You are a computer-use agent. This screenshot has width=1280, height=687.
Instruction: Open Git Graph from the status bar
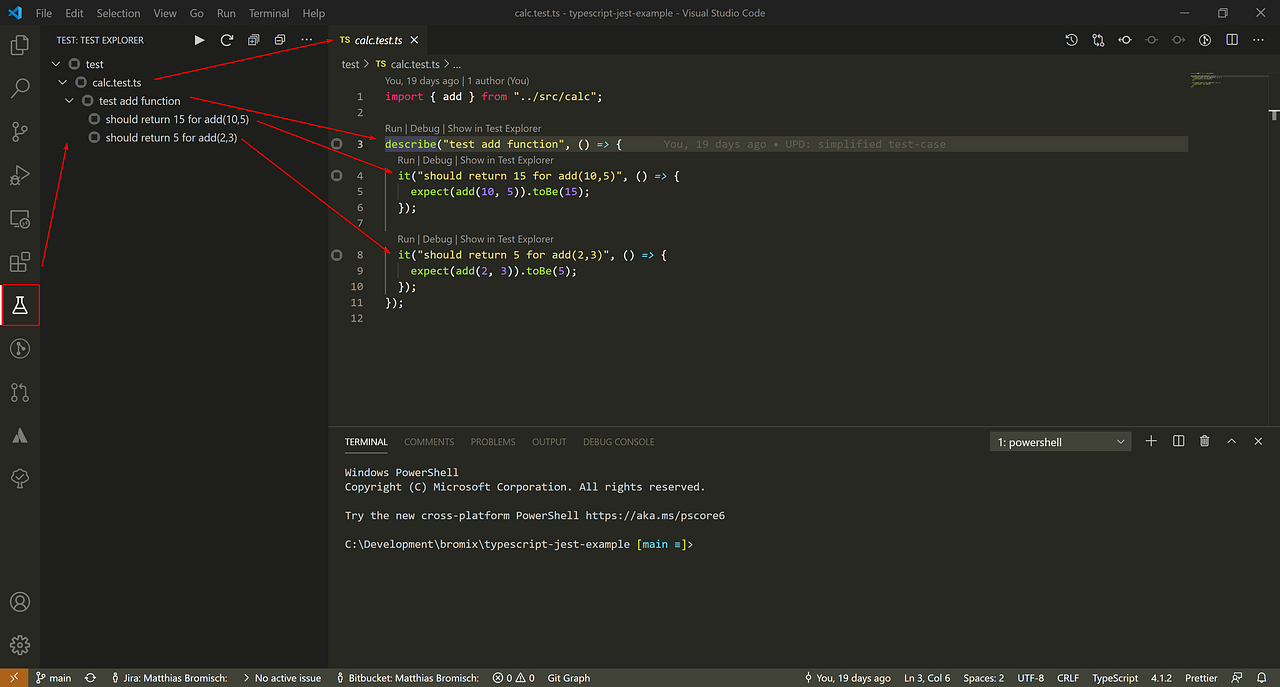[x=568, y=677]
